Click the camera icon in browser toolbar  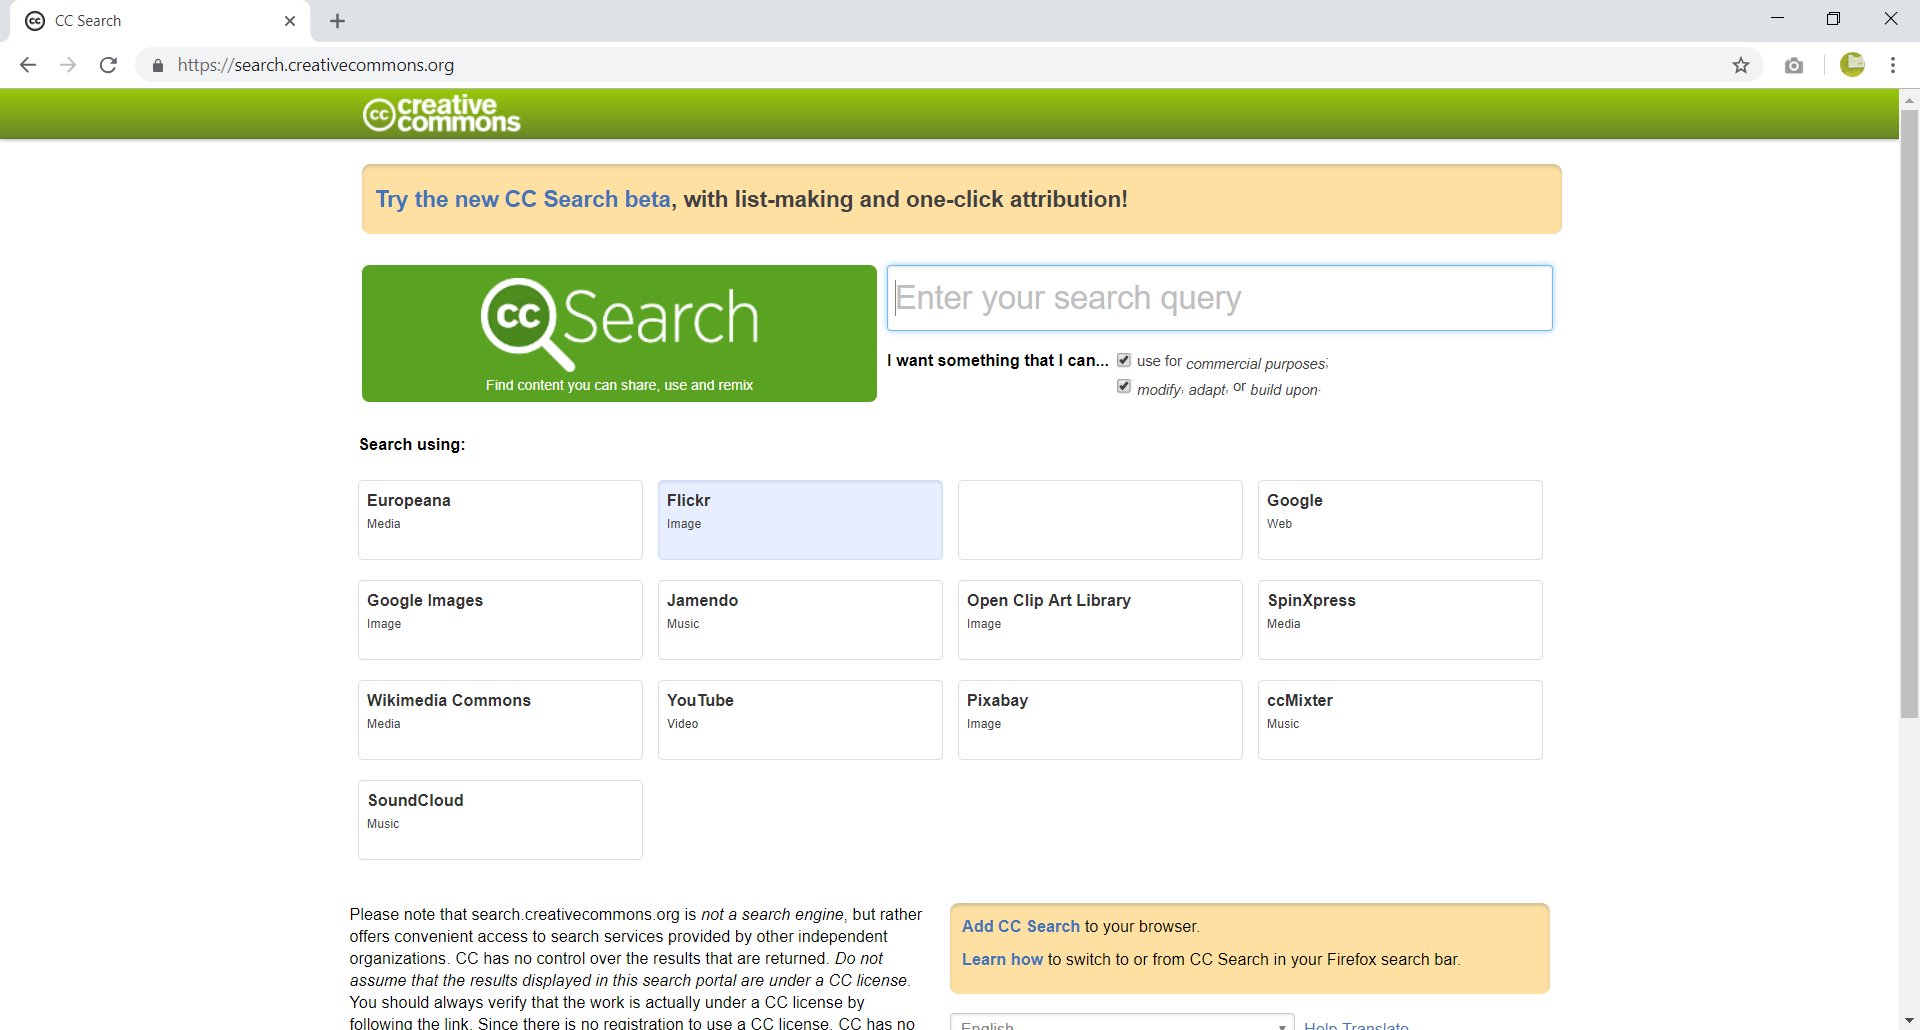pos(1794,65)
